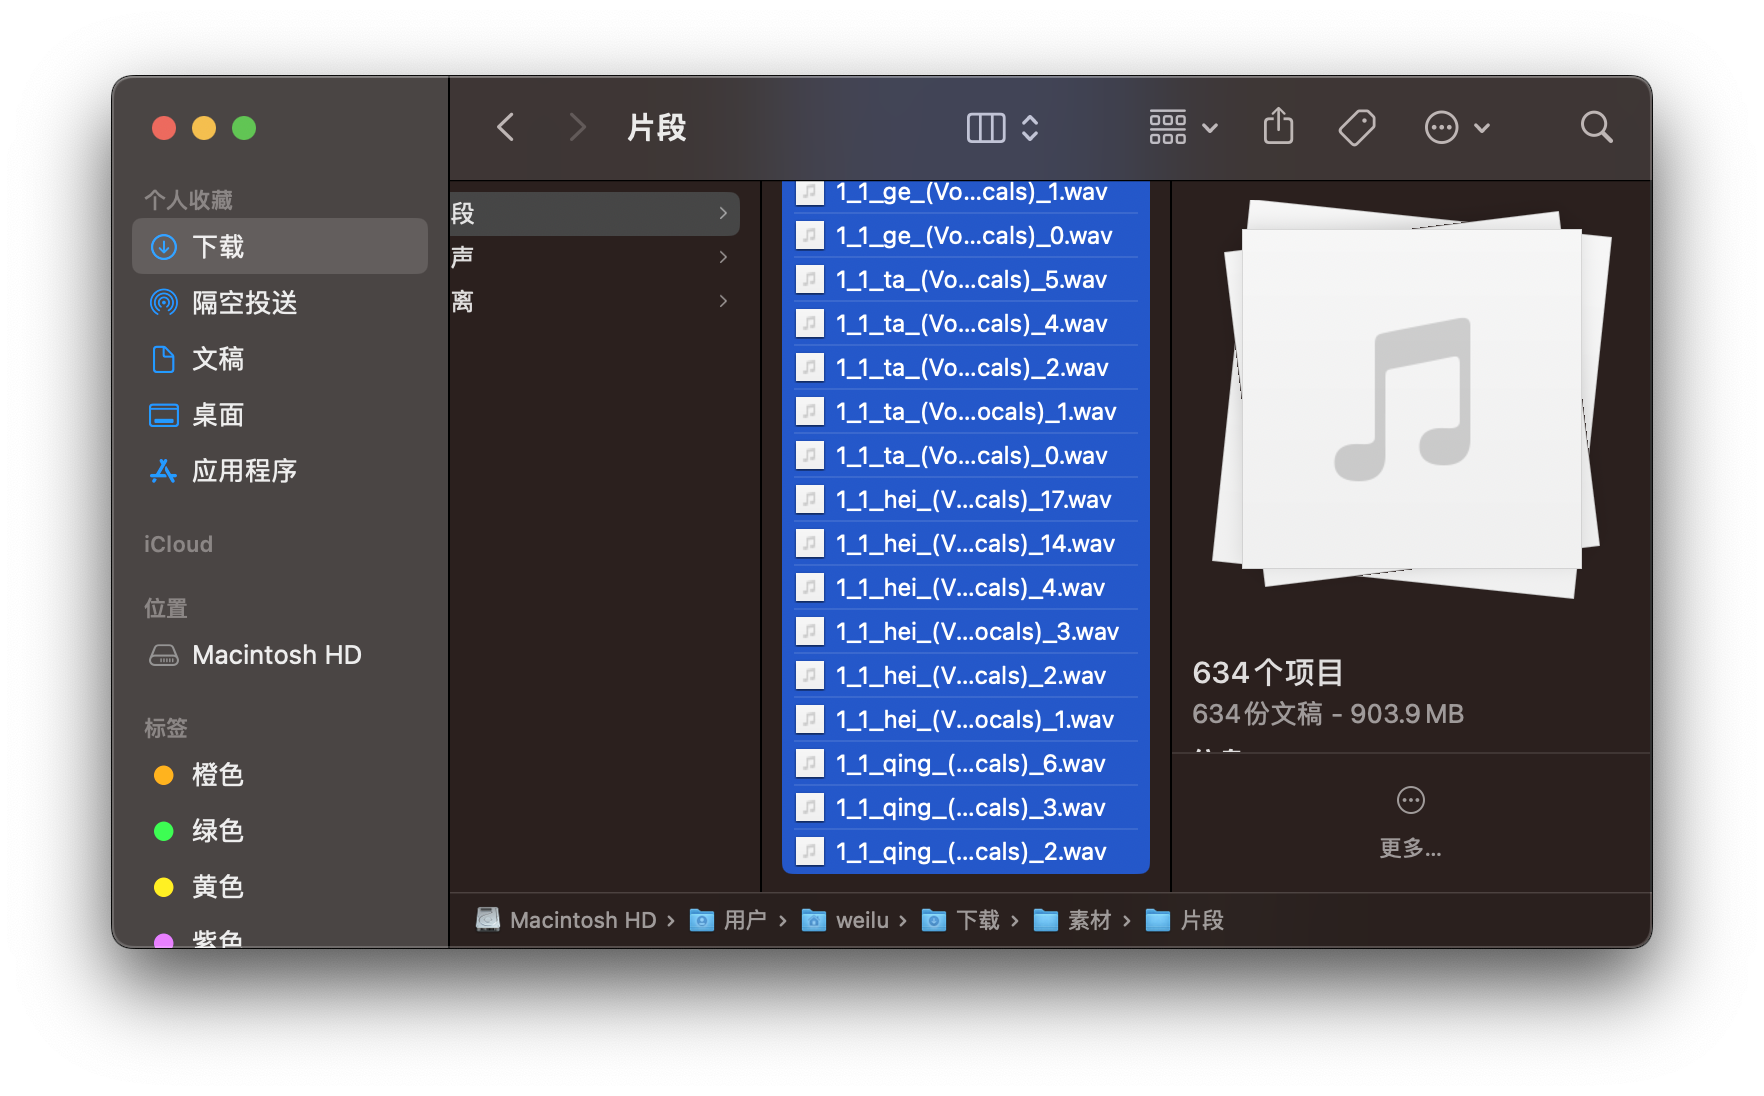Viewport: 1764px width, 1096px height.
Task: Click the 橙色 orange tag
Action: click(280, 774)
